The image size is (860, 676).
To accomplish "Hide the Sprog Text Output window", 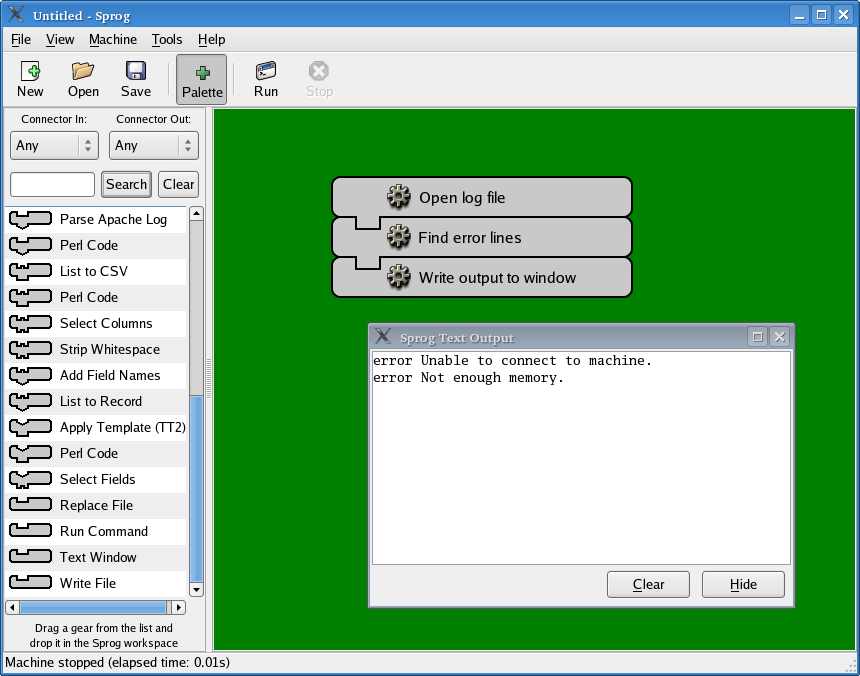I will tap(743, 584).
